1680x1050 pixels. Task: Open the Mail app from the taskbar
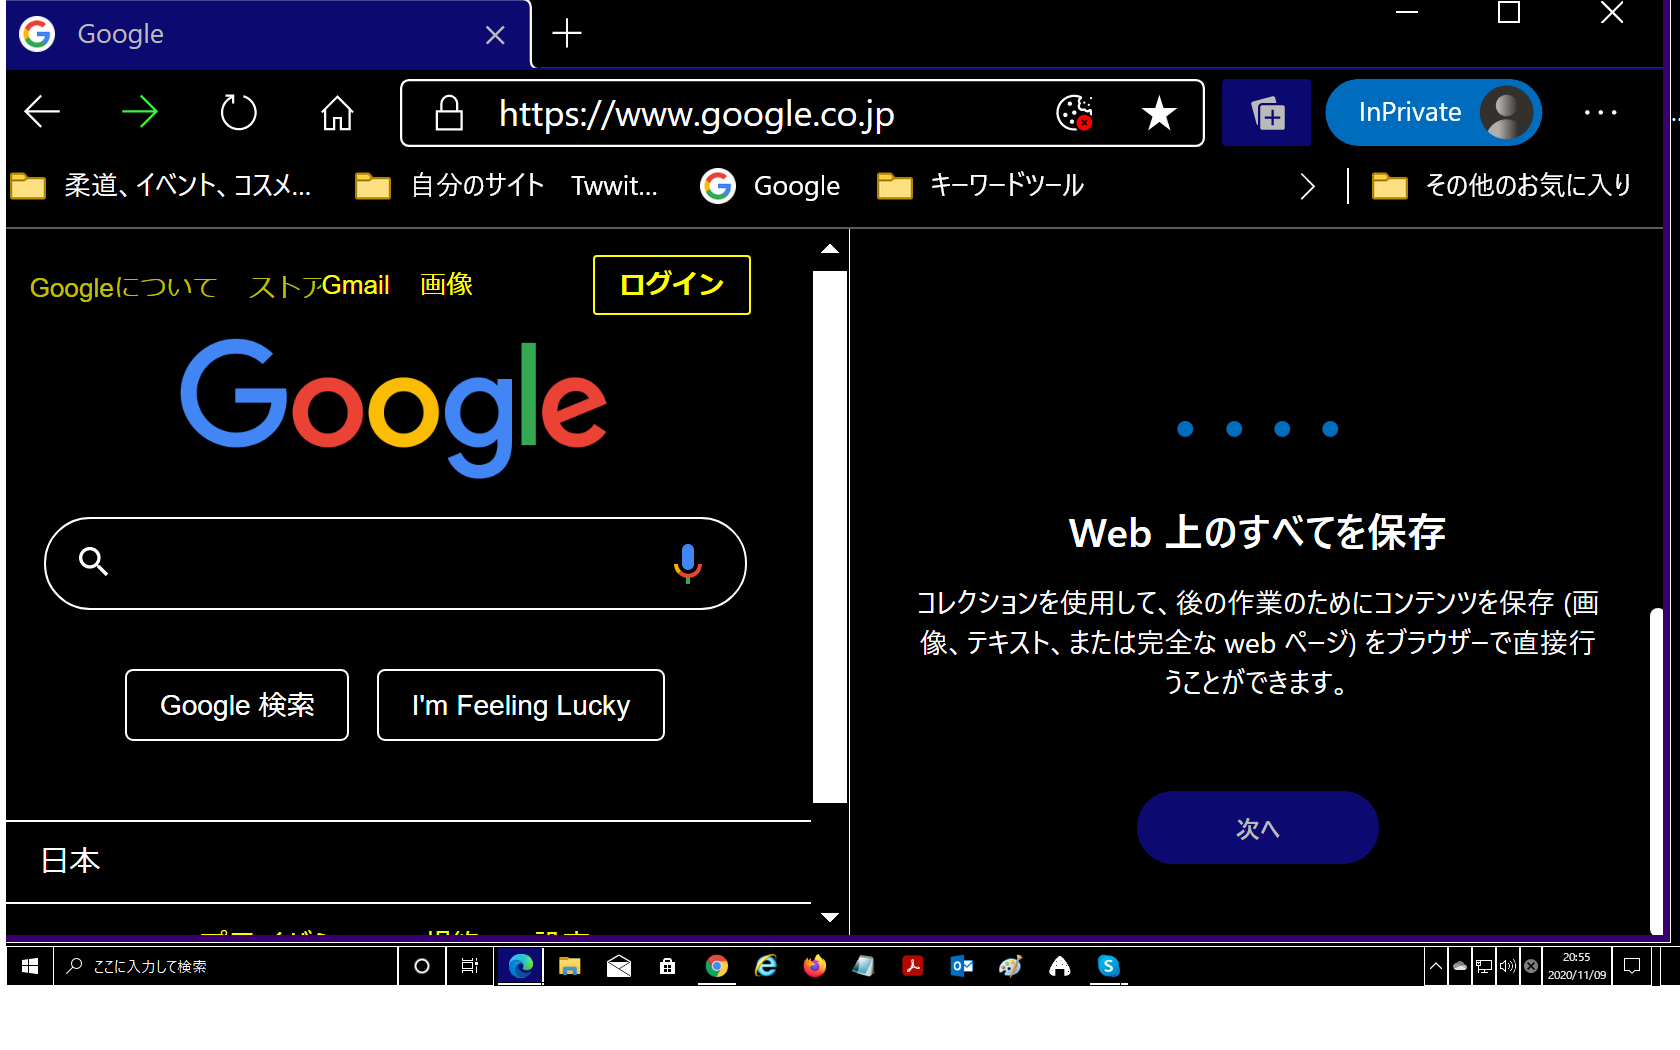point(619,966)
